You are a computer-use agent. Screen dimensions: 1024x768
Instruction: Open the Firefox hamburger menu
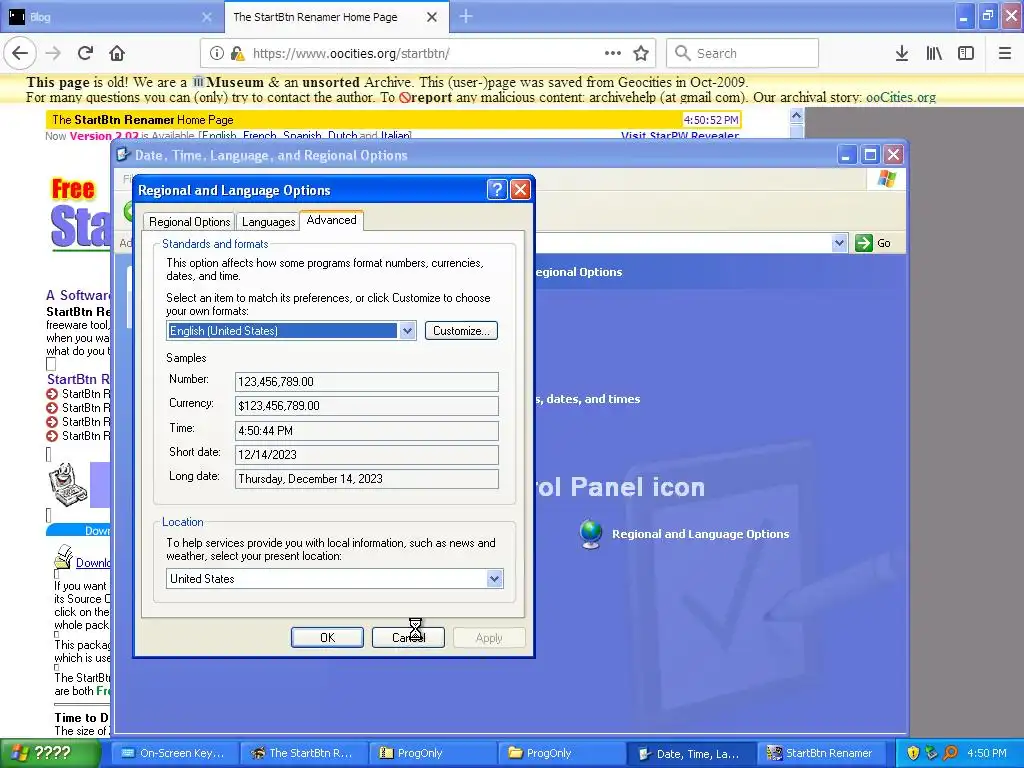click(x=1005, y=53)
